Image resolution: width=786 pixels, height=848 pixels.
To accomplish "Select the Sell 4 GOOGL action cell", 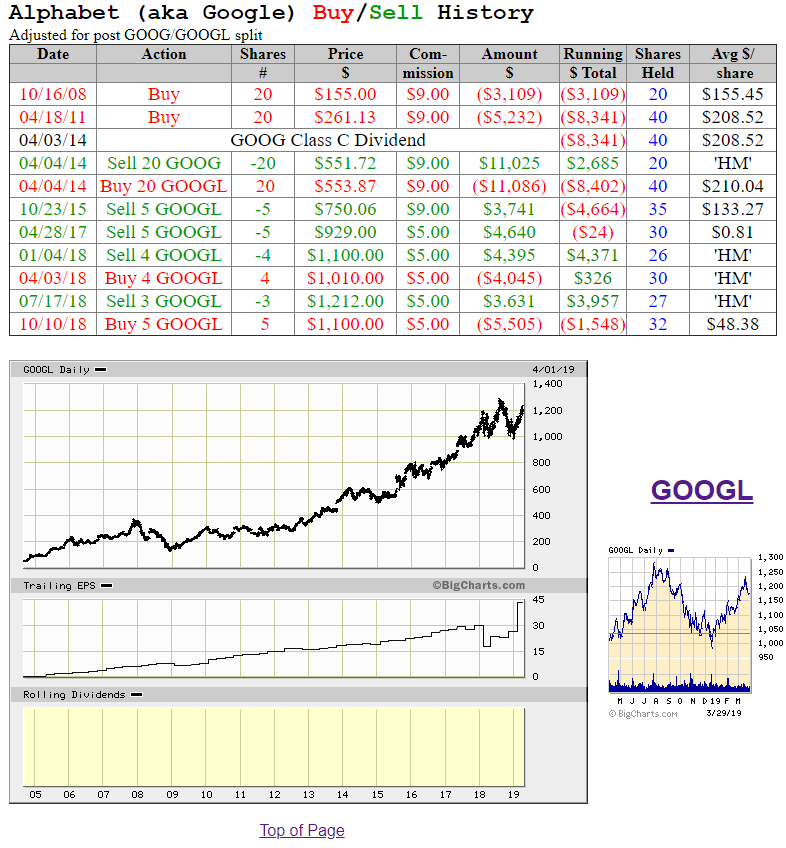I will 164,255.
